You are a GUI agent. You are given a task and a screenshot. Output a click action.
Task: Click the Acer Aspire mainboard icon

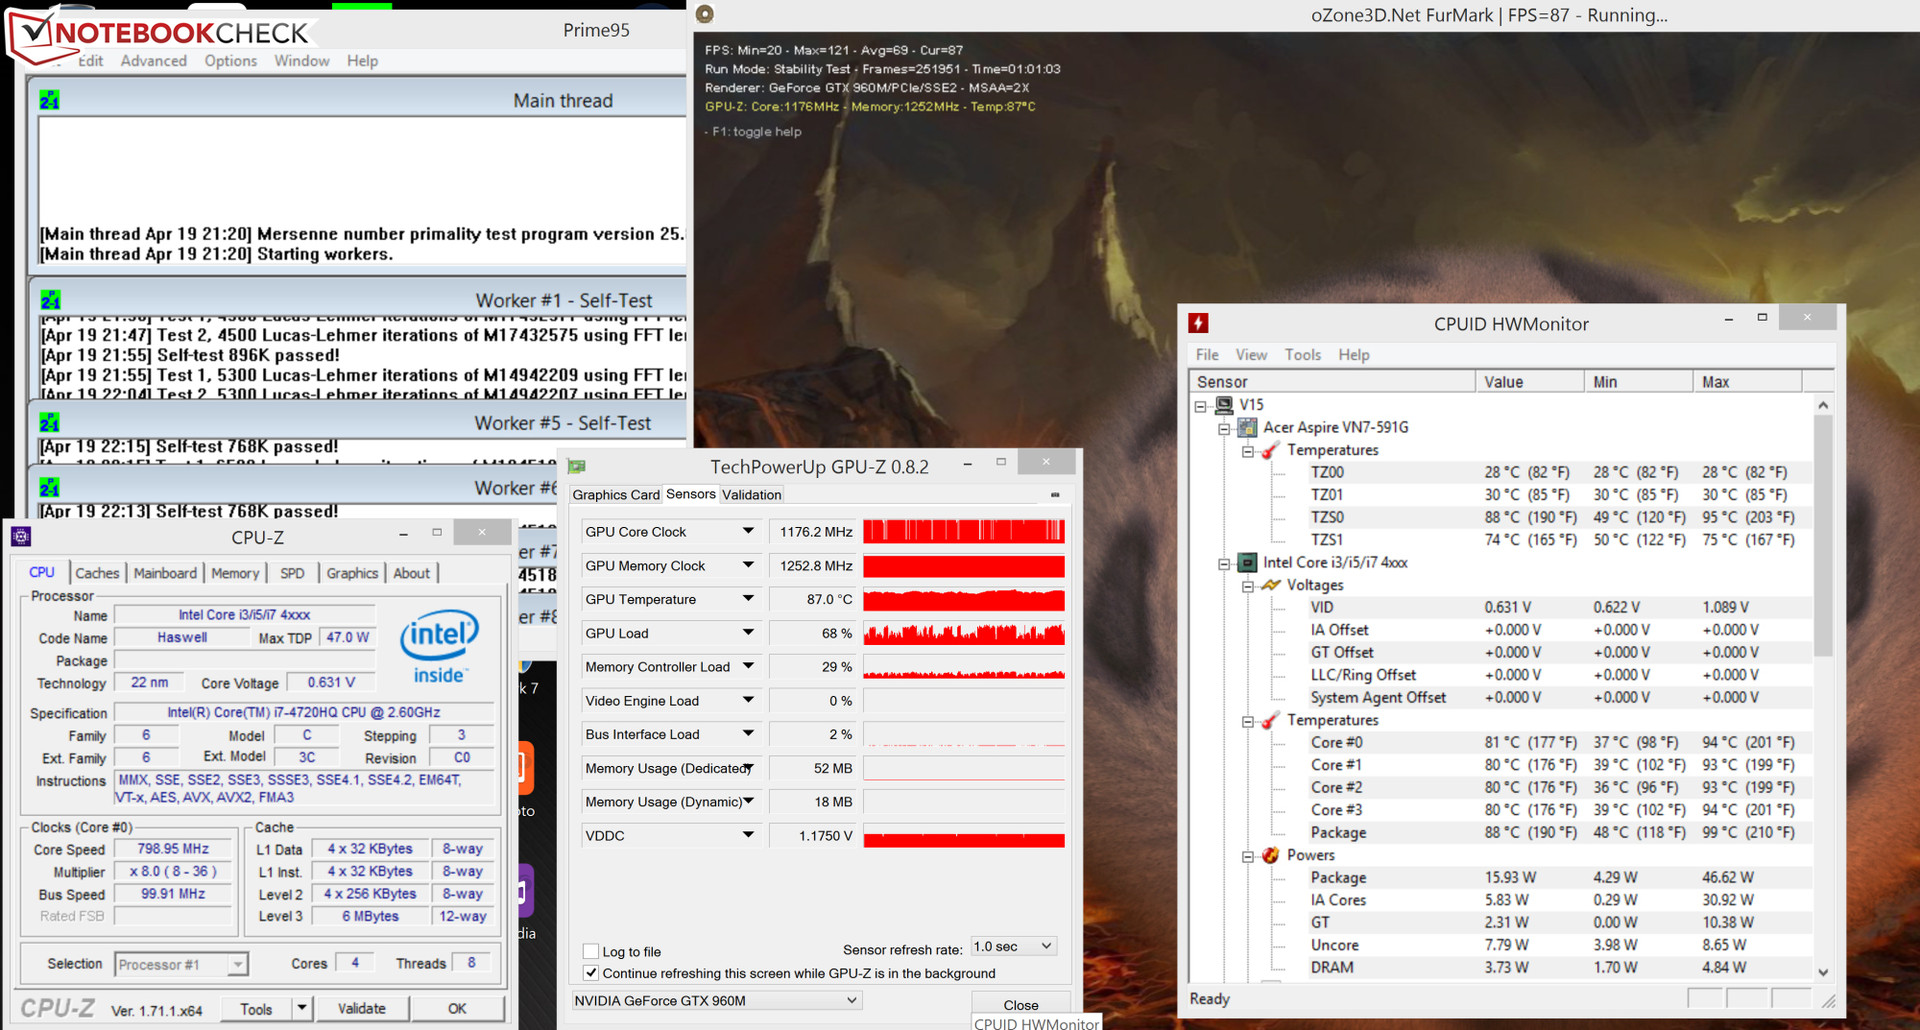pos(1247,427)
